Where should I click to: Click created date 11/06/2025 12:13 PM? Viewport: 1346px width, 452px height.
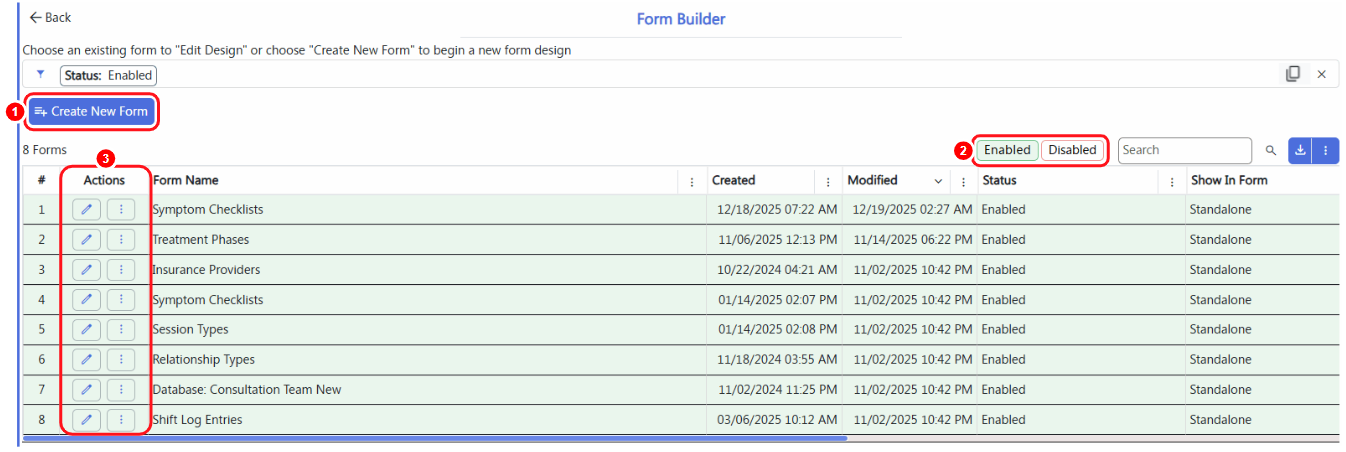click(x=778, y=240)
